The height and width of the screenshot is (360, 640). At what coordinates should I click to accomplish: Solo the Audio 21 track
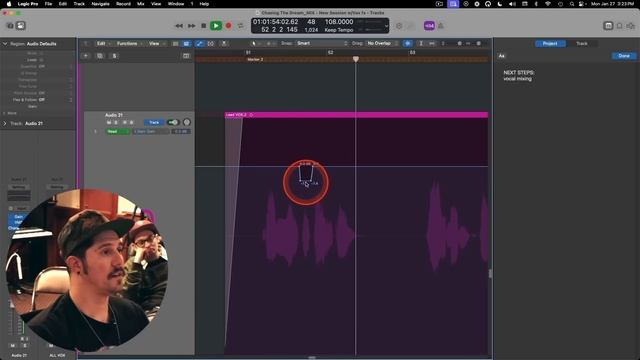(116, 122)
